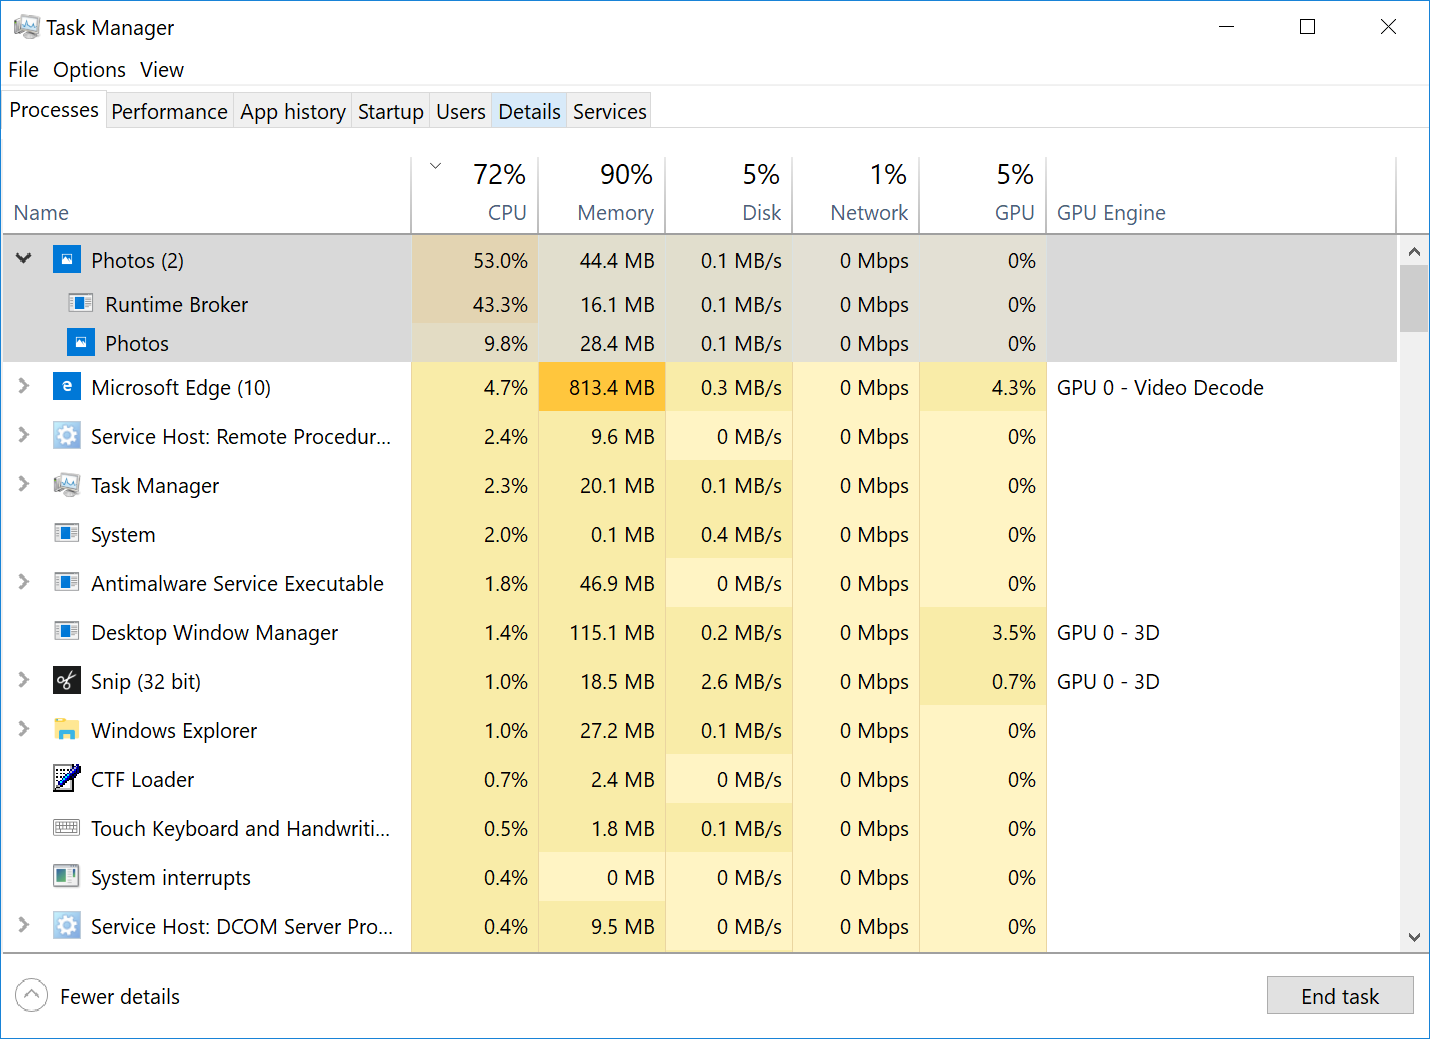
Task: Click the 43.3% CPU cell
Action: click(475, 304)
